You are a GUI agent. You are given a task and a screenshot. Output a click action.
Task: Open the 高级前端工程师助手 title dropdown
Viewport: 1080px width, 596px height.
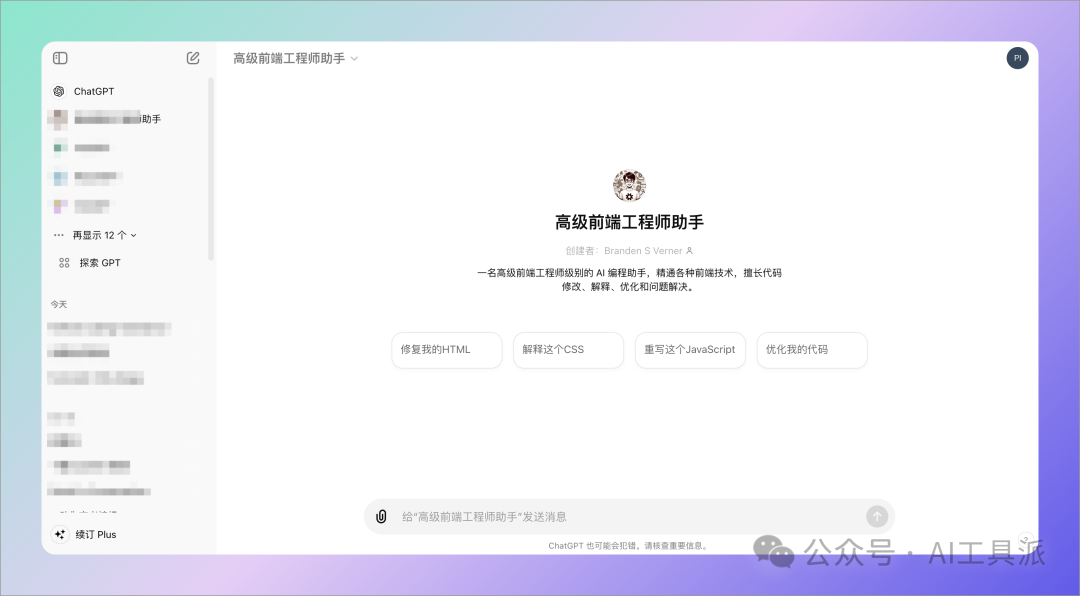(x=295, y=59)
